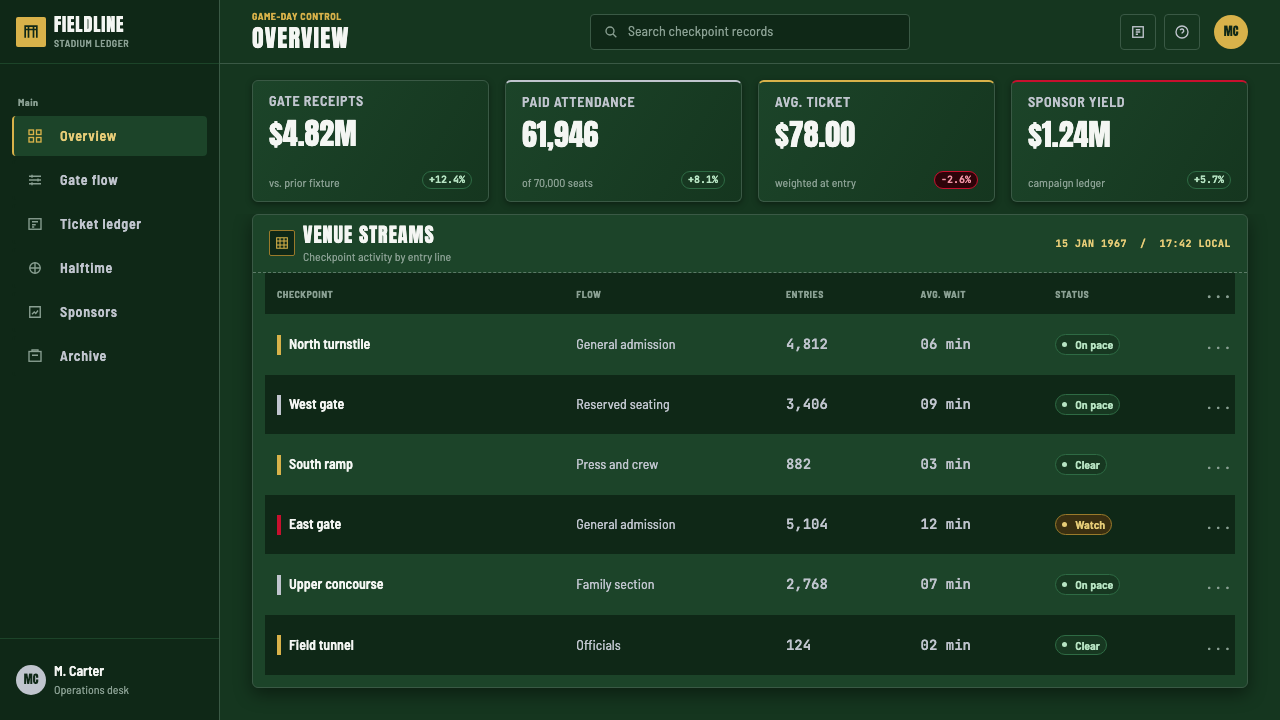1280x720 pixels.
Task: Open row options for Field tunnel
Action: click(x=1218, y=647)
